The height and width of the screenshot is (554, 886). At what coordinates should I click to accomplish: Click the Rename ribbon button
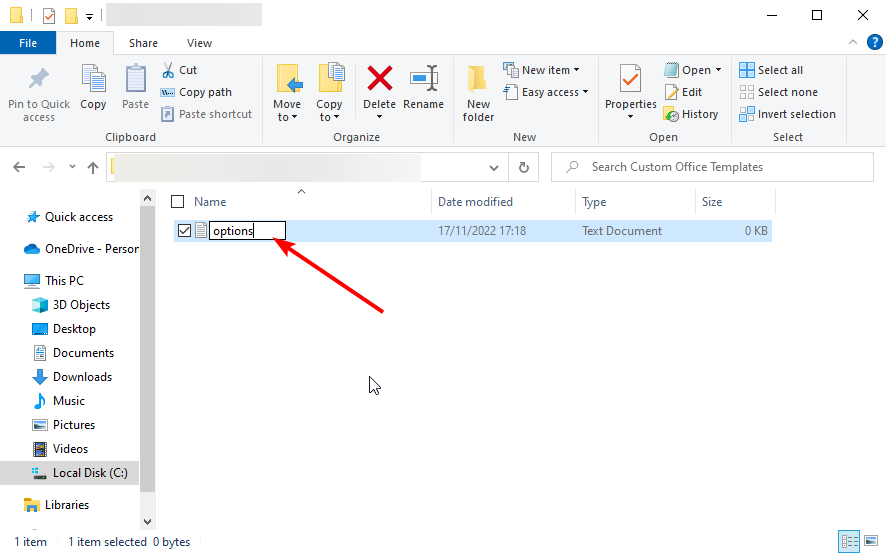(x=424, y=86)
